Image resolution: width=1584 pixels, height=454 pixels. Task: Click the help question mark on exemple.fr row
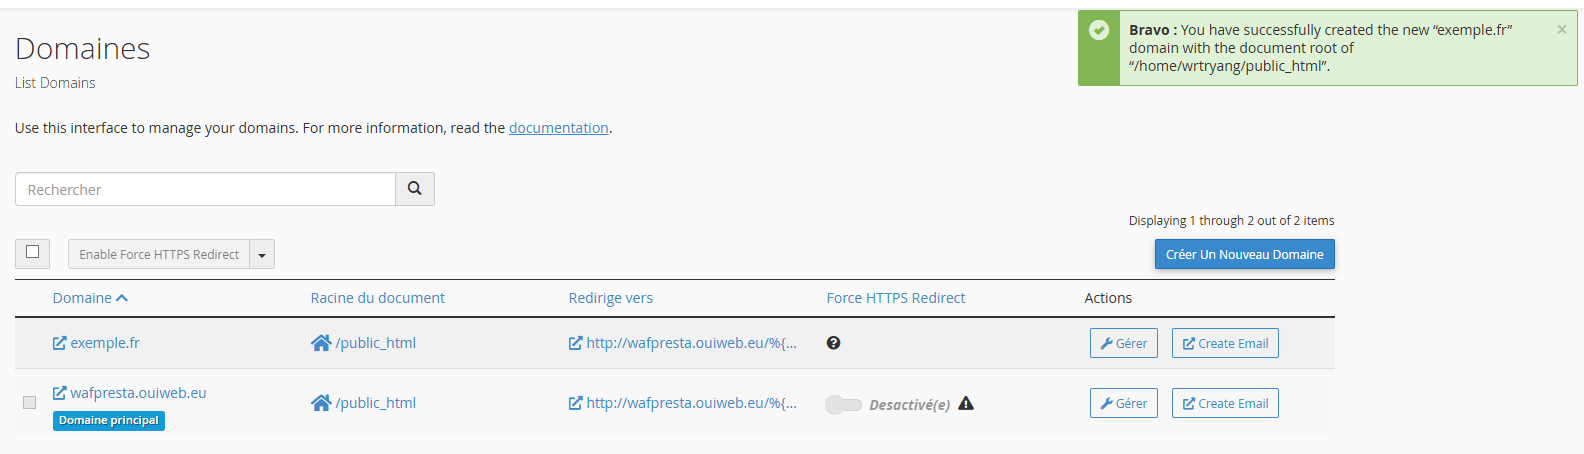tap(833, 343)
